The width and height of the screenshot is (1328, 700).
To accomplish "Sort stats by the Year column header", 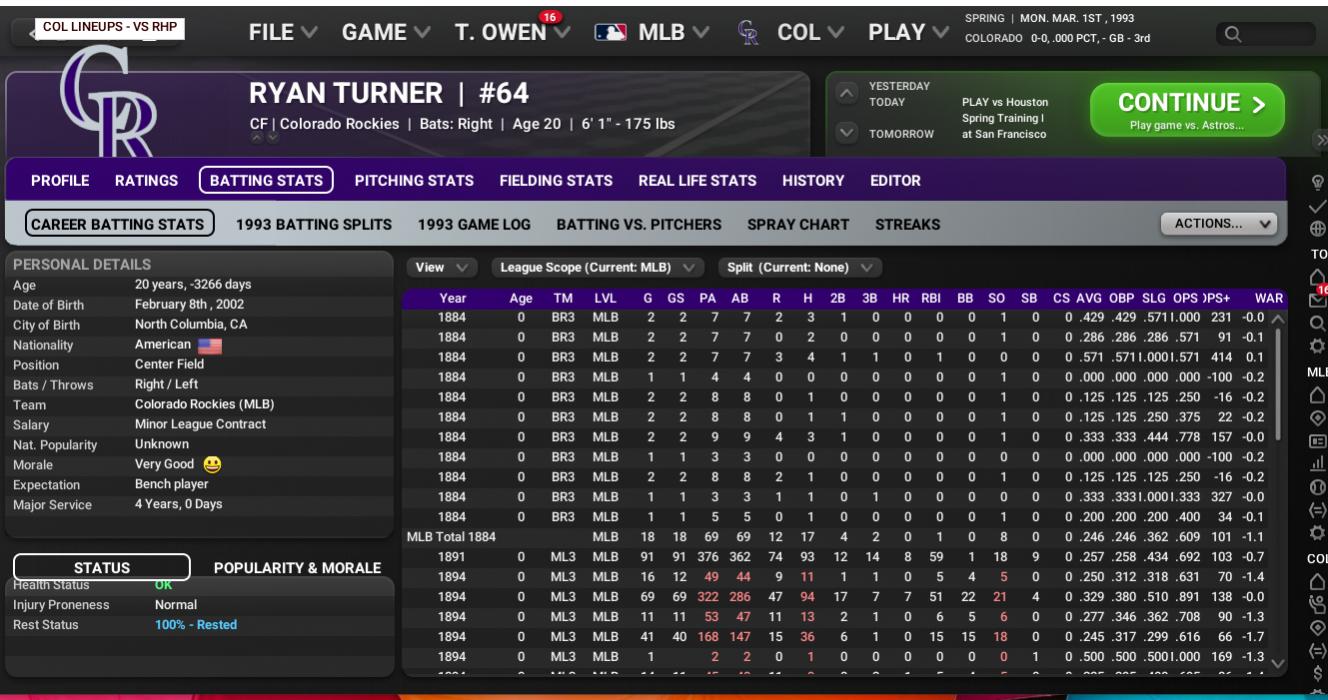I will (x=452, y=298).
